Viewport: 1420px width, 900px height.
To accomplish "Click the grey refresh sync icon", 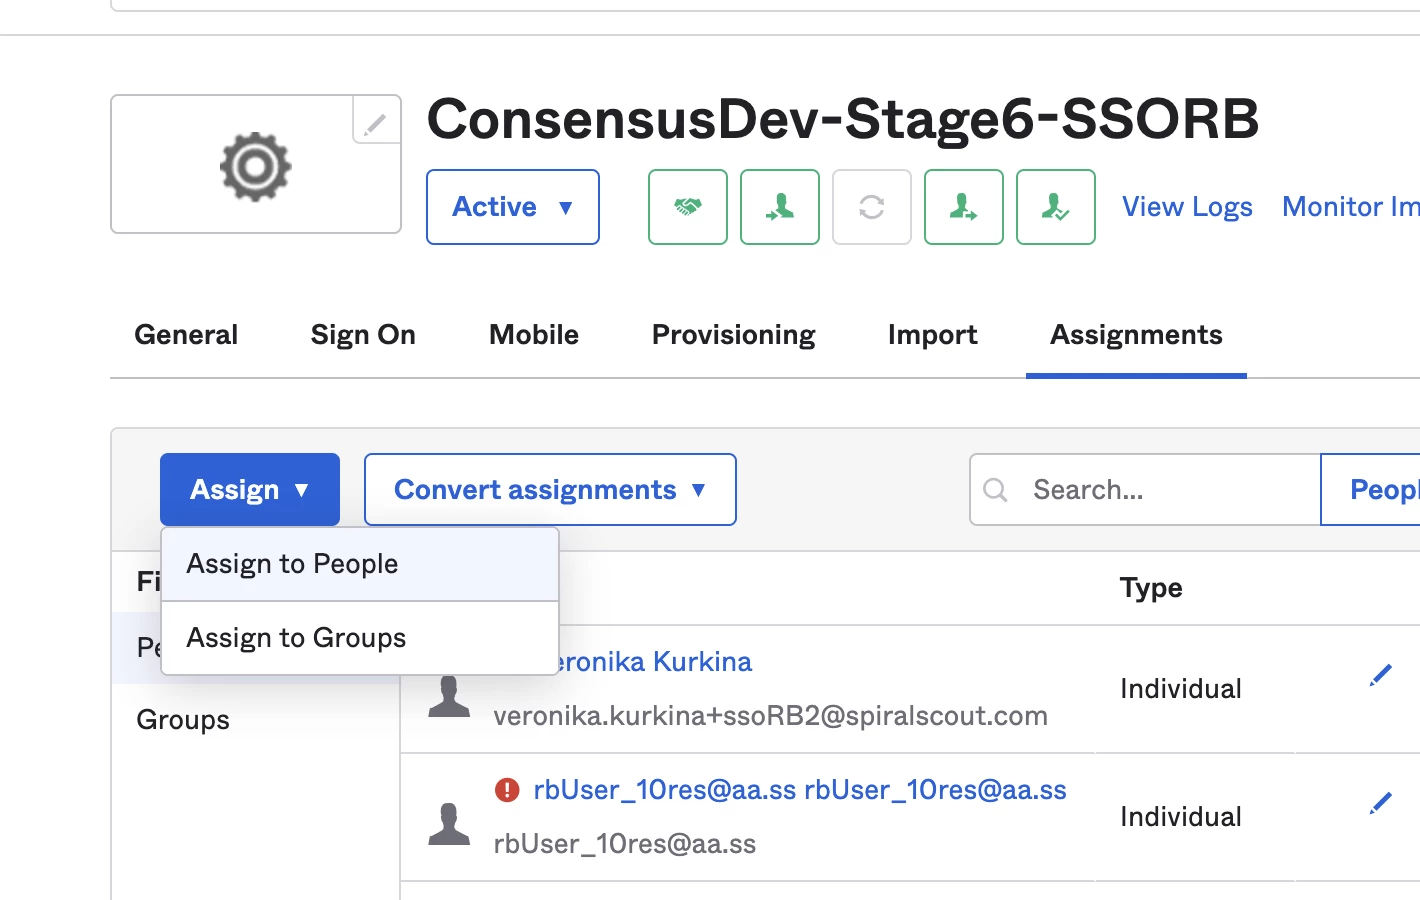I will coord(871,207).
